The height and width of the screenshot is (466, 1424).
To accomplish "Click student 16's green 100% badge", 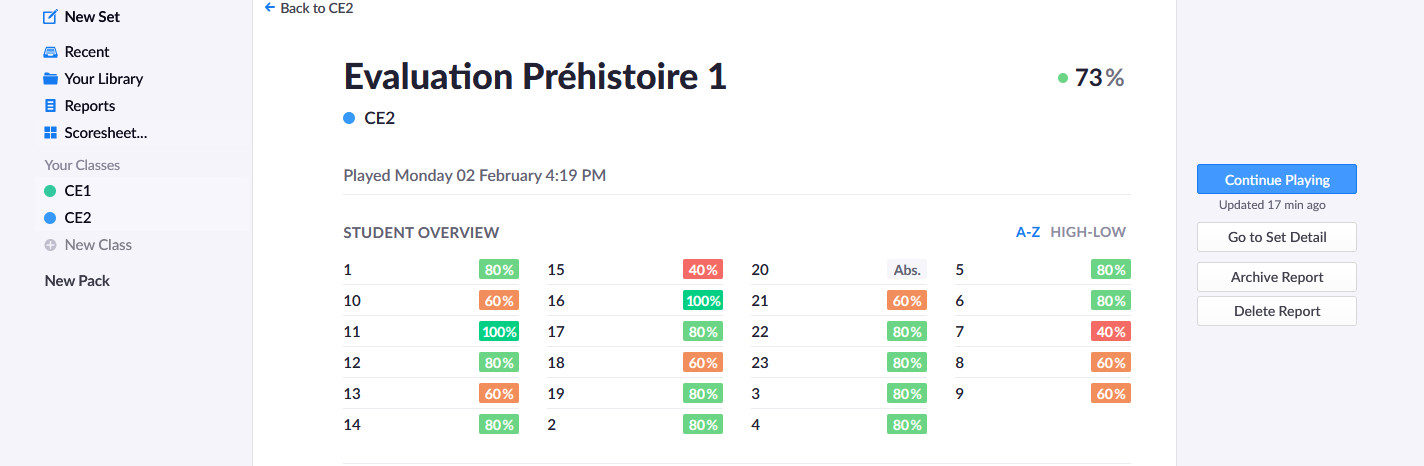I will 703,300.
